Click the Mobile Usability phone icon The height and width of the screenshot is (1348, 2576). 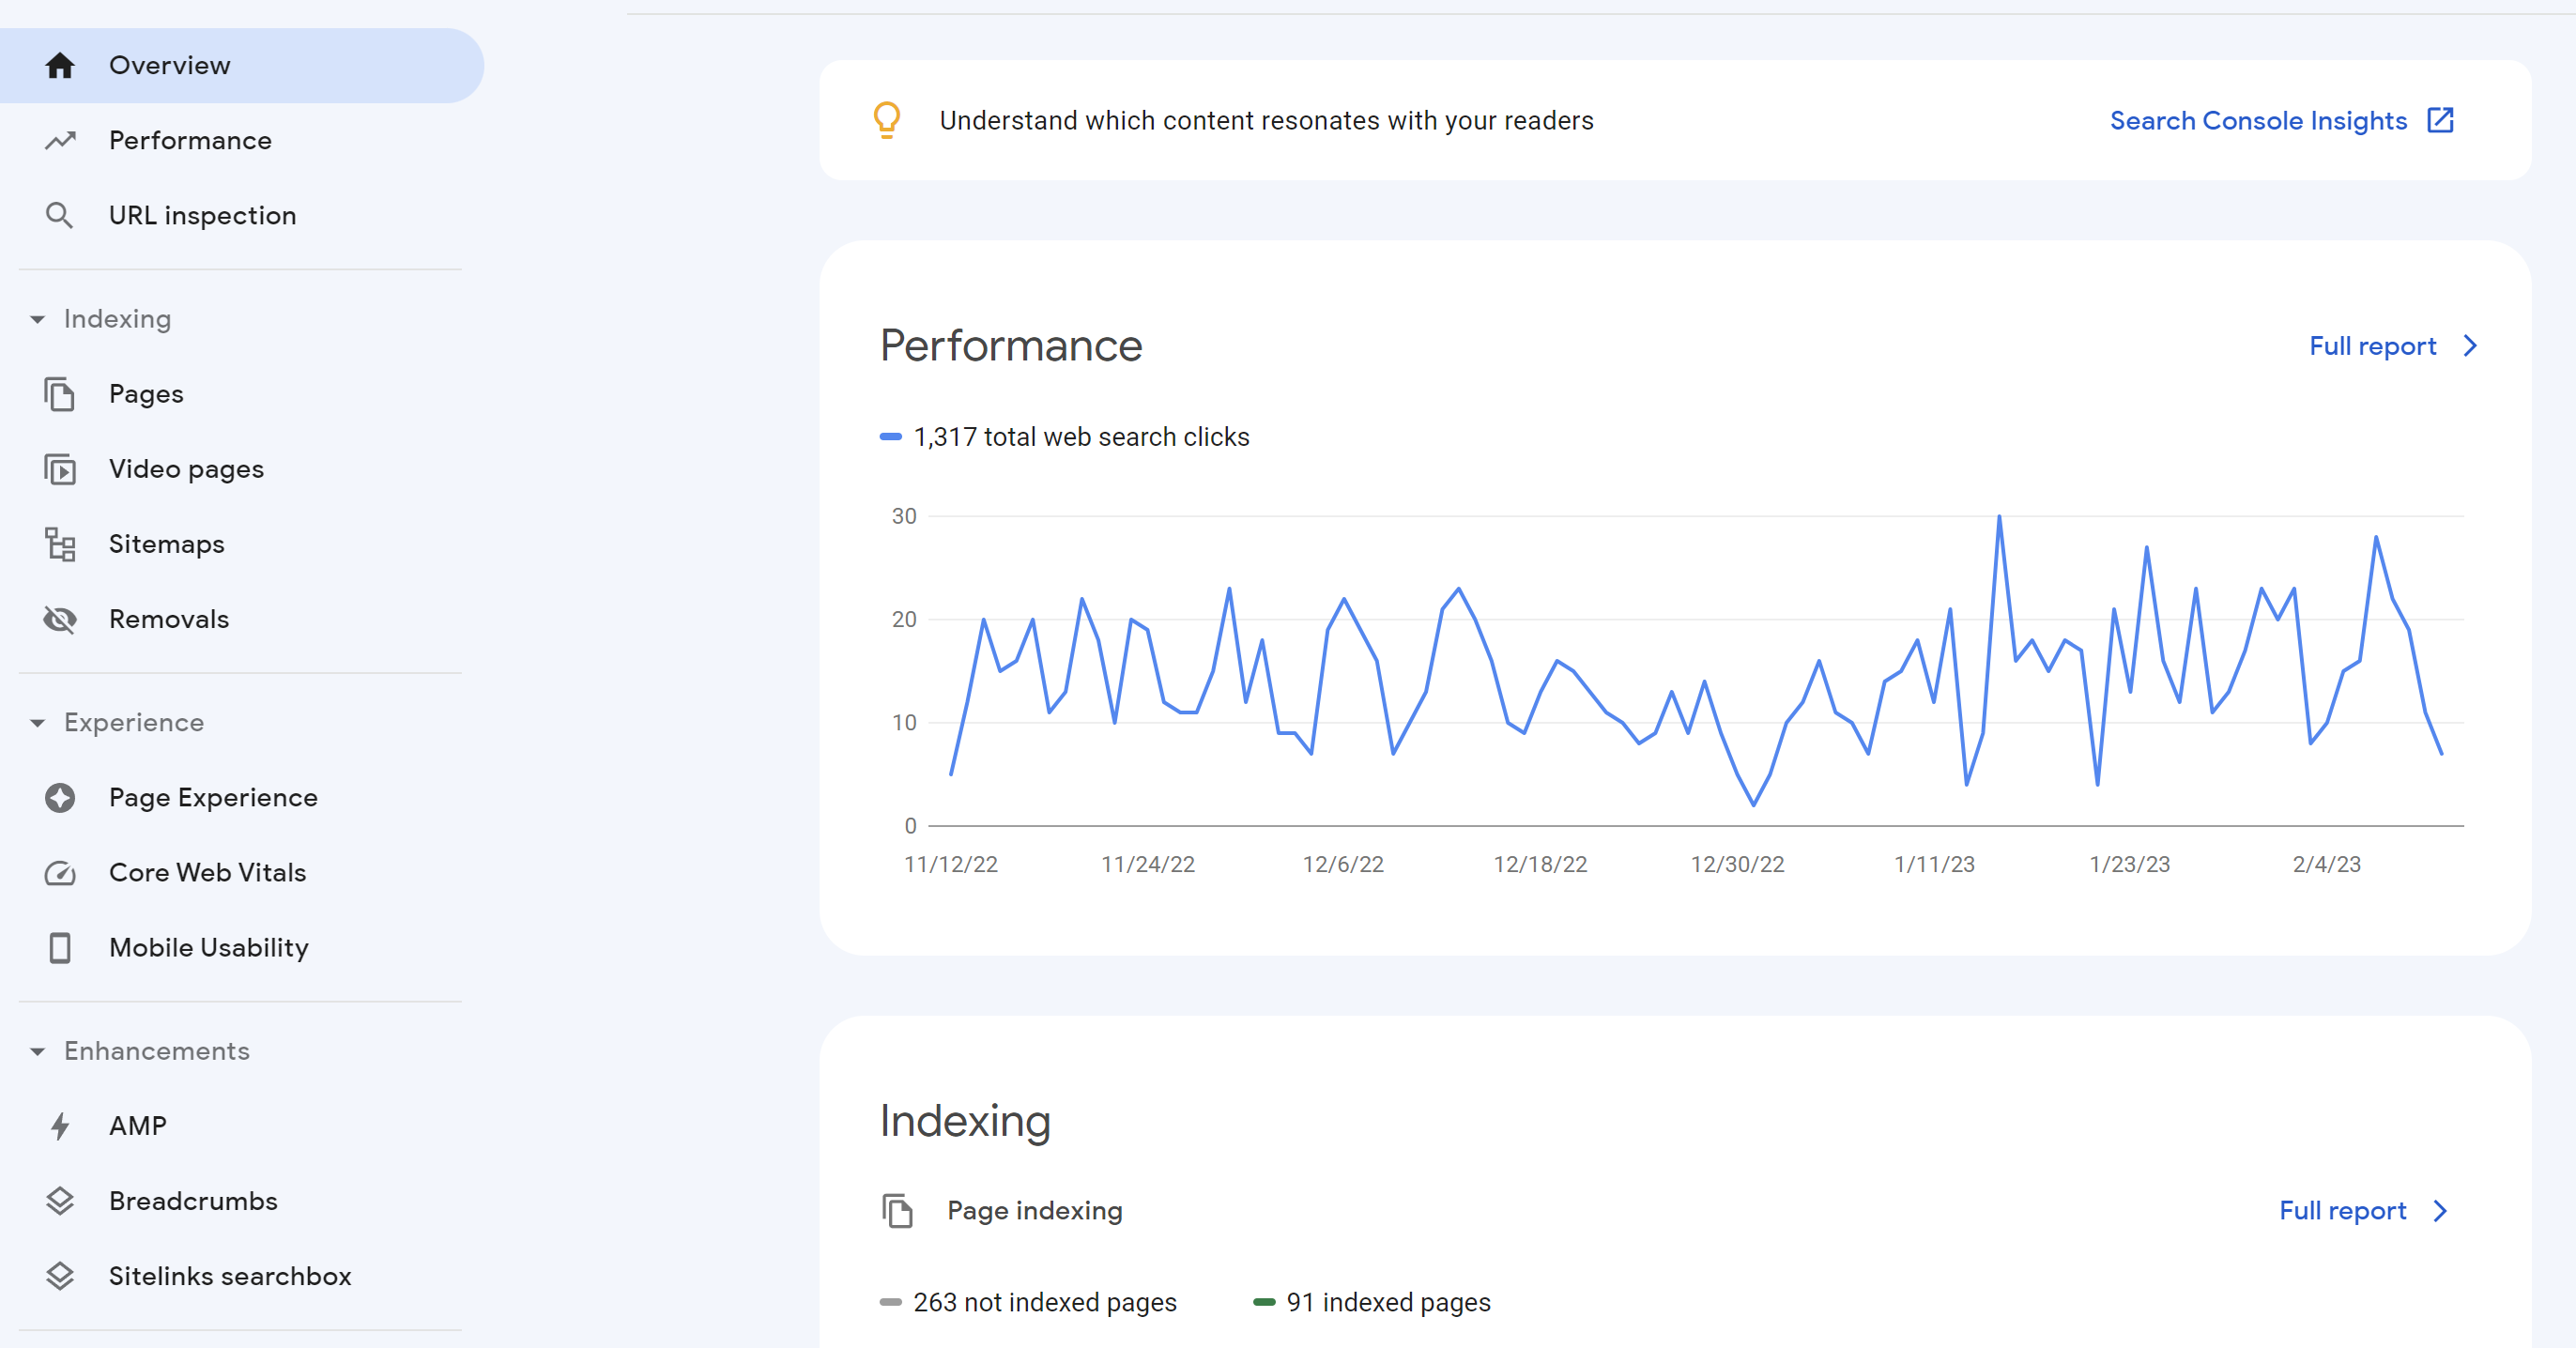[60, 947]
